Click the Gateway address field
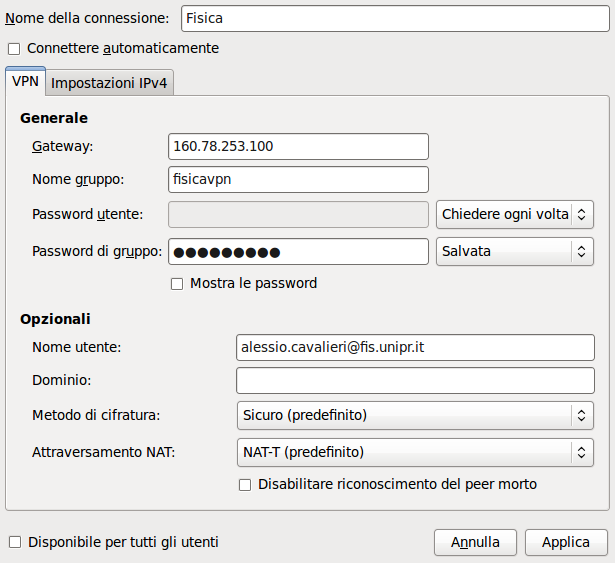 (298, 146)
